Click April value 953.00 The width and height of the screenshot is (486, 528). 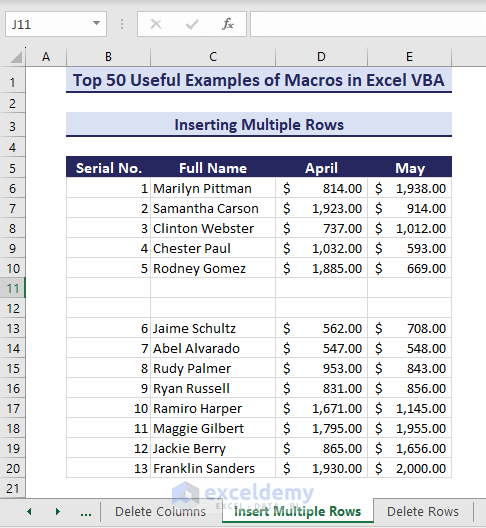pyautogui.click(x=321, y=368)
